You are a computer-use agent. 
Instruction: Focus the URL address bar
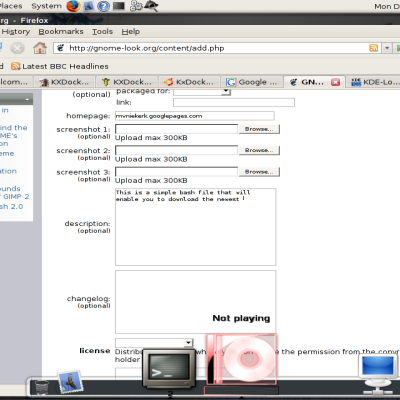[213, 48]
